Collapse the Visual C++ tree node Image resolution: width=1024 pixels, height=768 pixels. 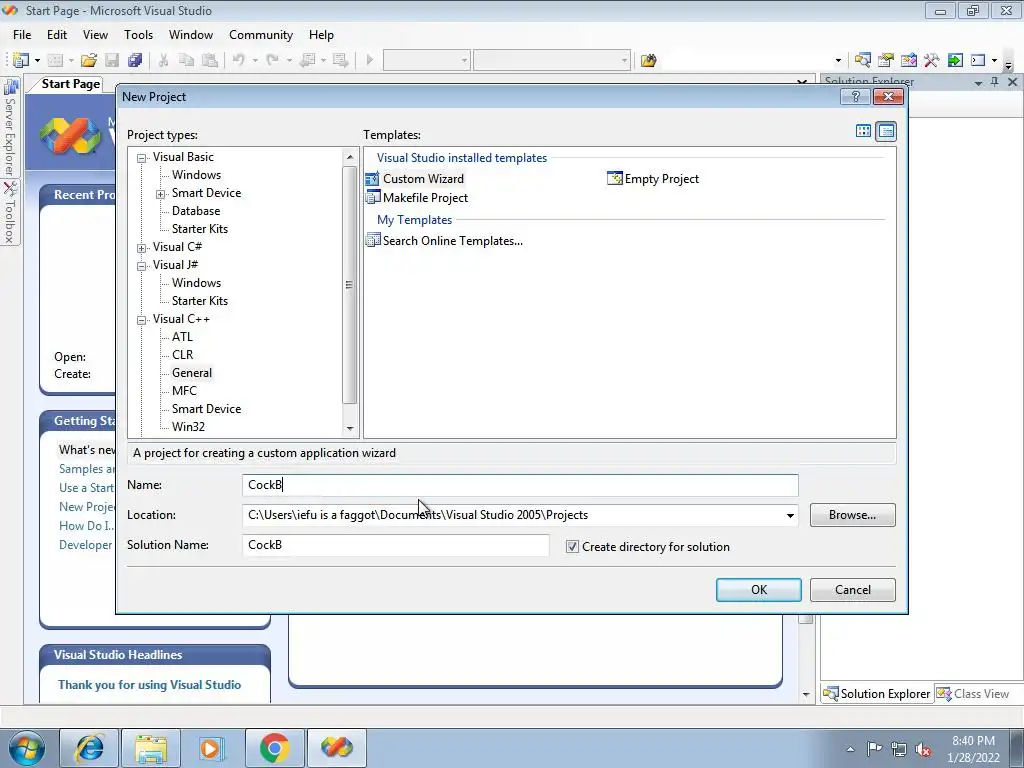tap(141, 320)
